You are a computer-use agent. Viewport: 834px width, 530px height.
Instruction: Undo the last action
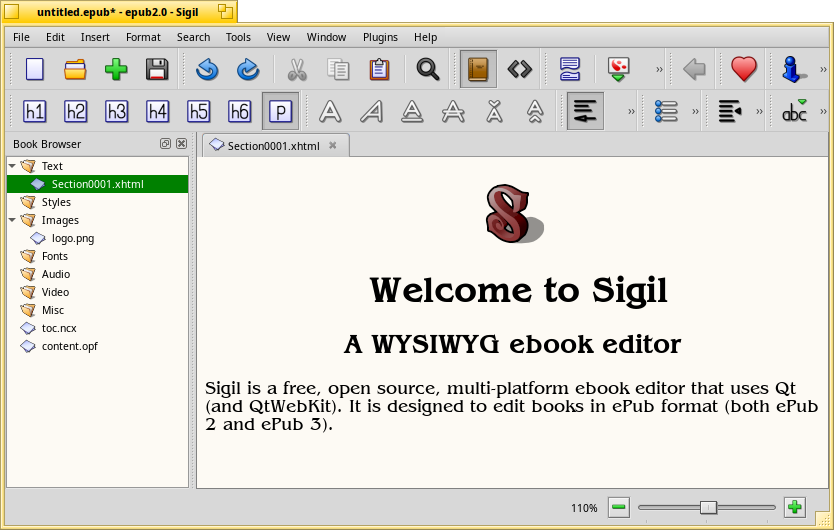pos(207,69)
